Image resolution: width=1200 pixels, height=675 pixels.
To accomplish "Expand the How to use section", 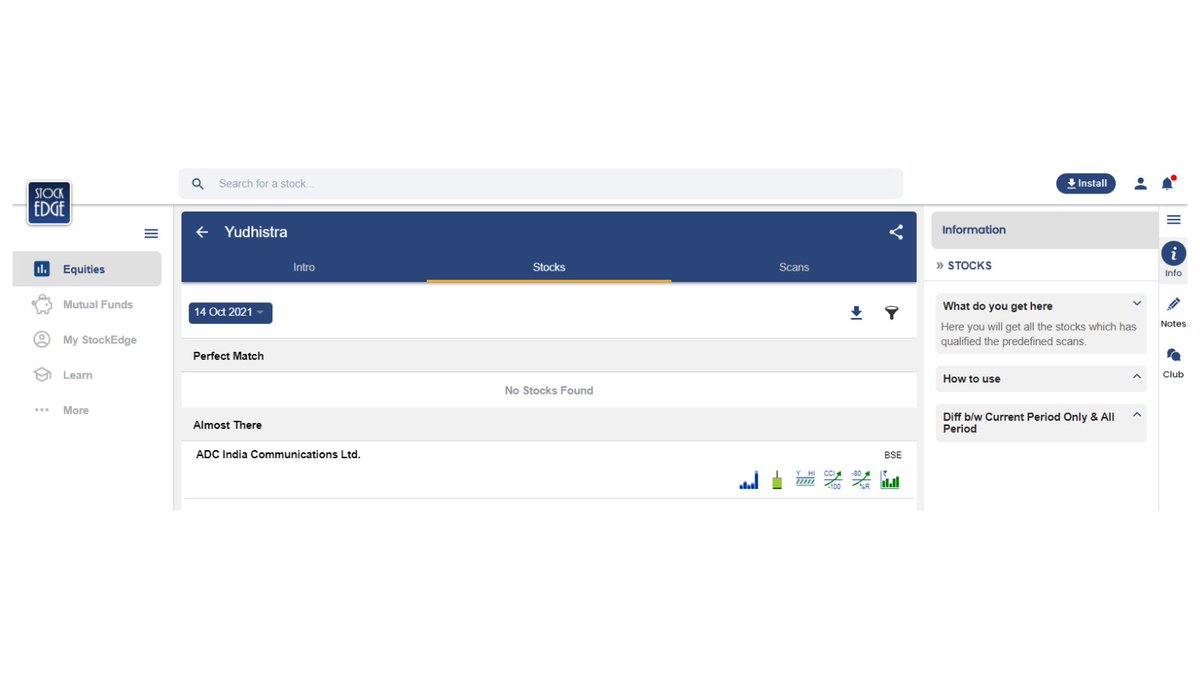I will coord(1137,377).
